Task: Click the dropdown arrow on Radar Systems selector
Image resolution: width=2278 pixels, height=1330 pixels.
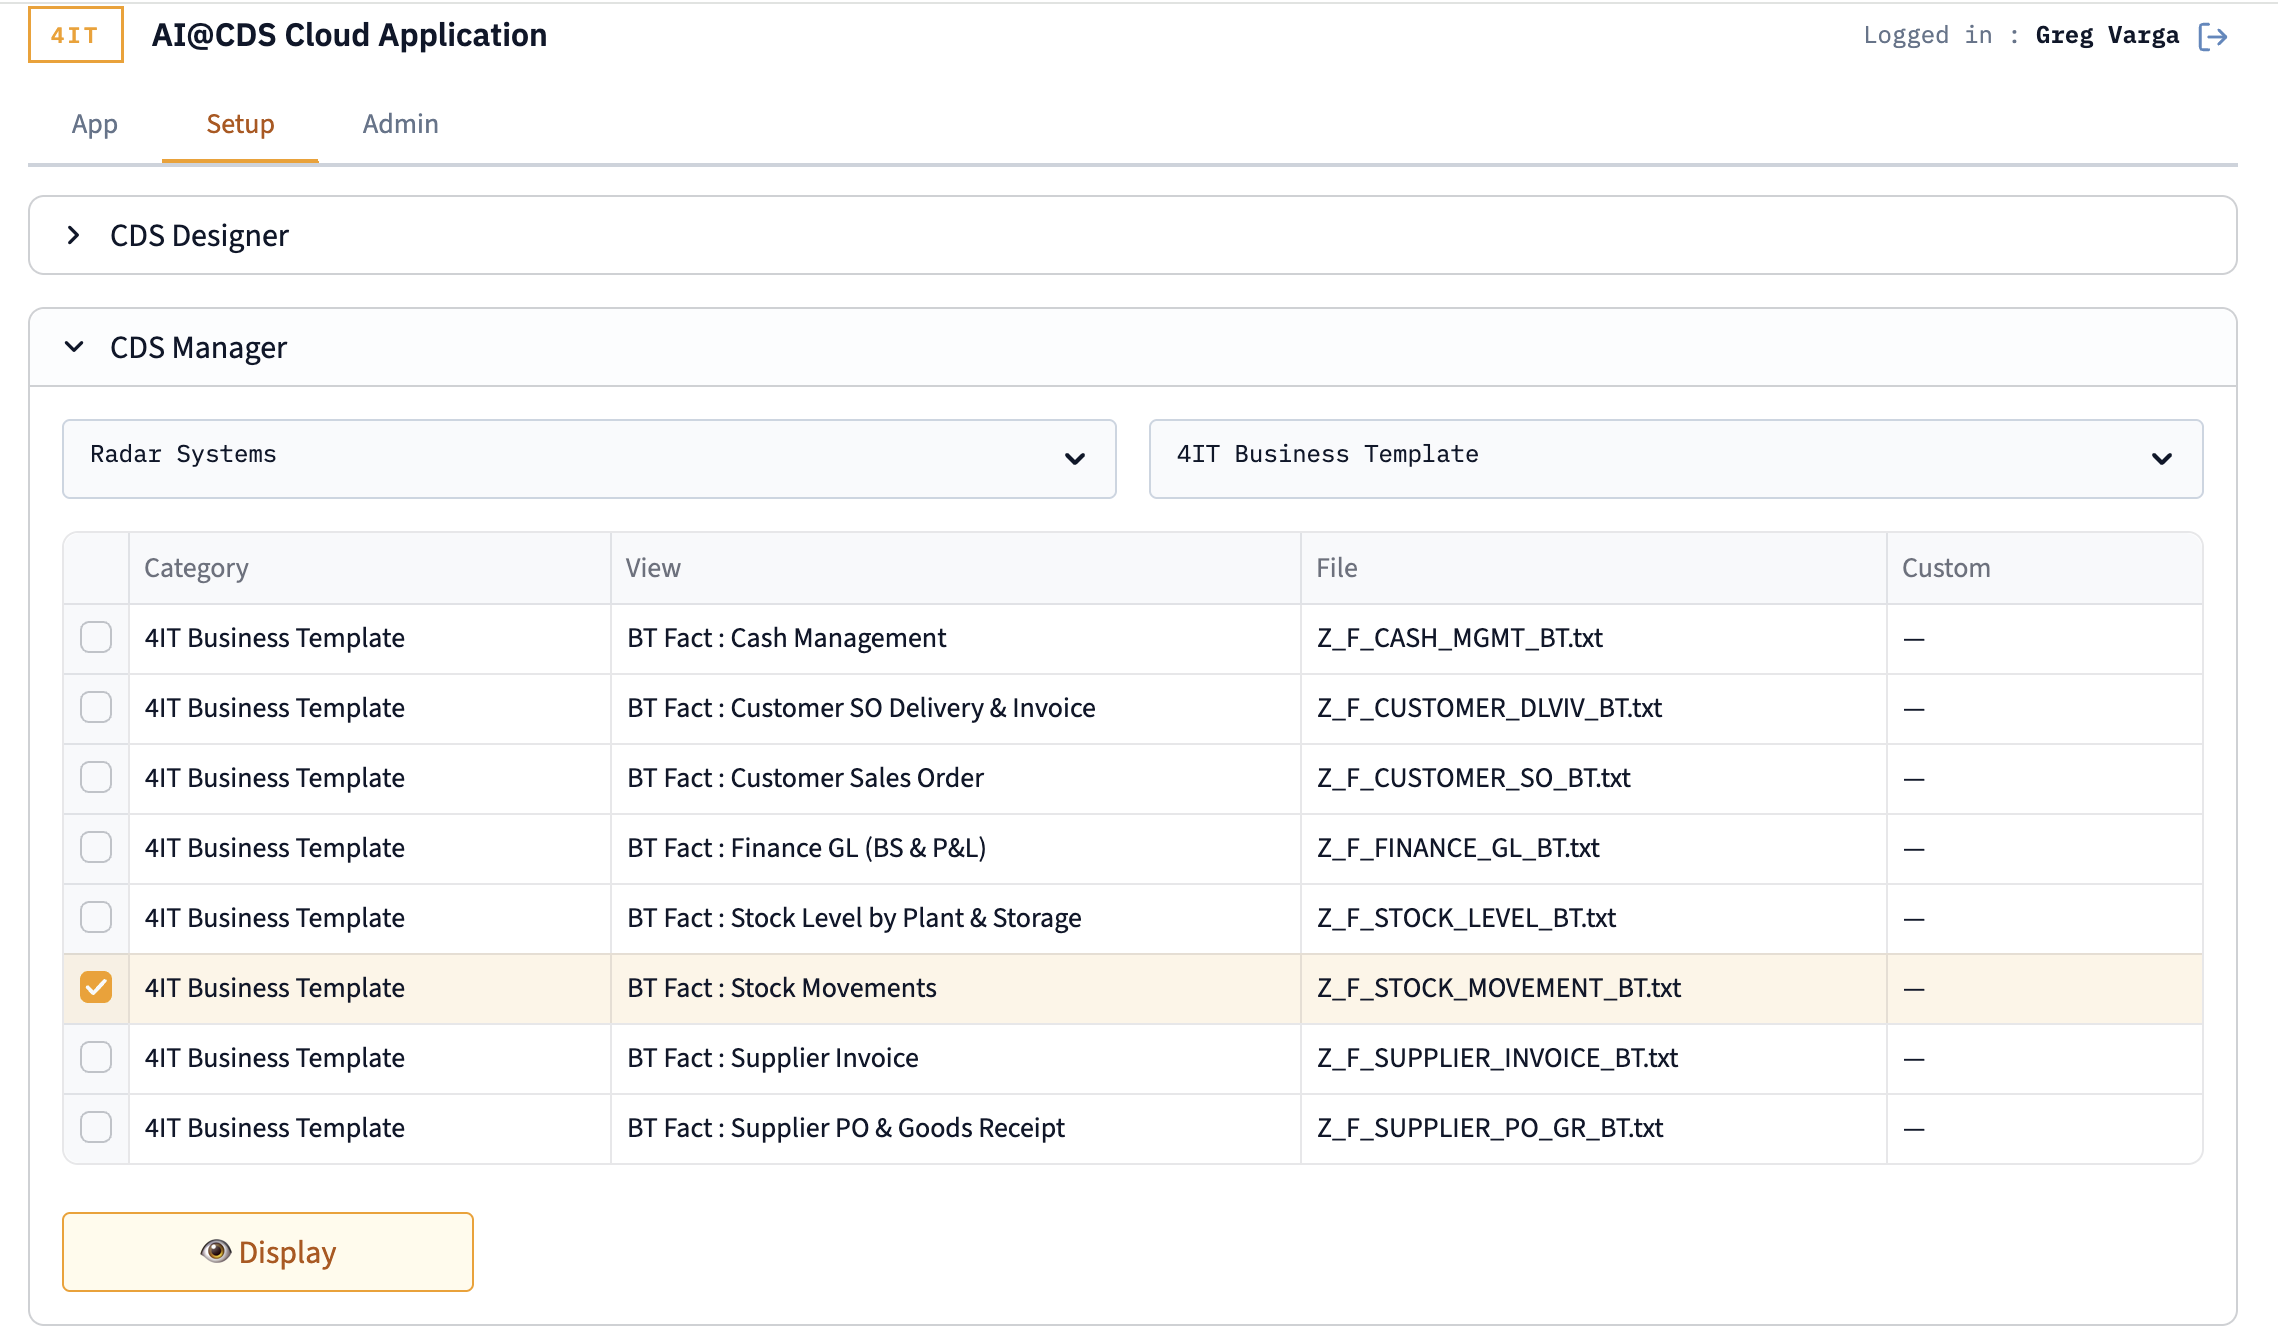Action: point(1075,459)
